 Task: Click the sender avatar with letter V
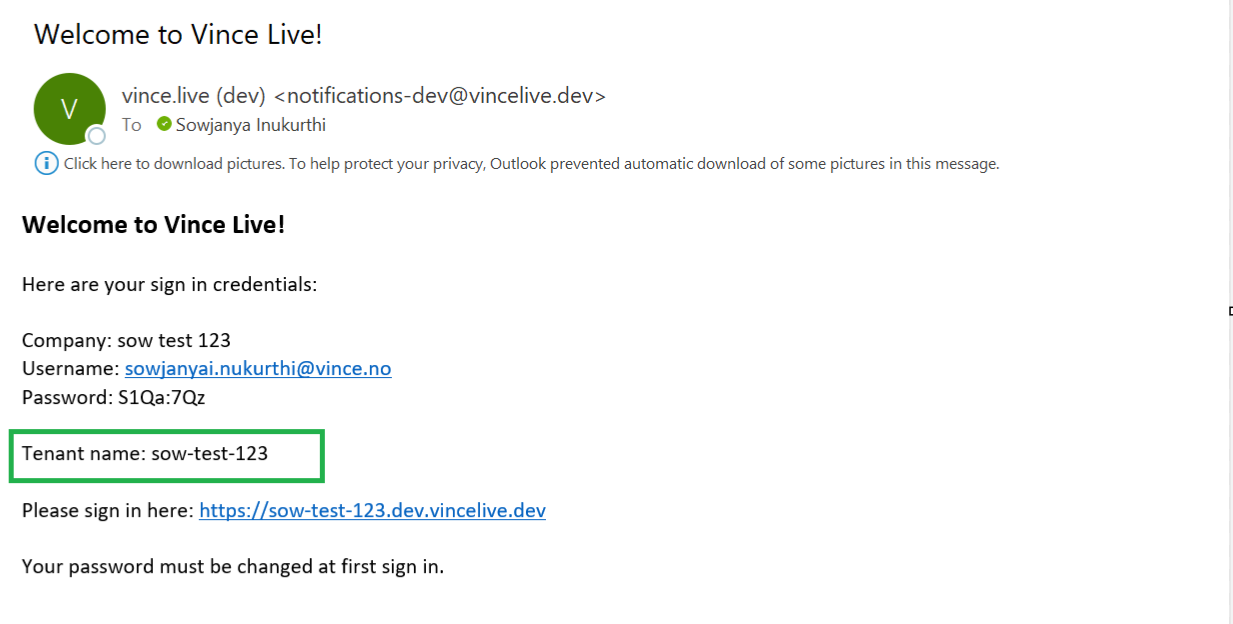coord(69,109)
